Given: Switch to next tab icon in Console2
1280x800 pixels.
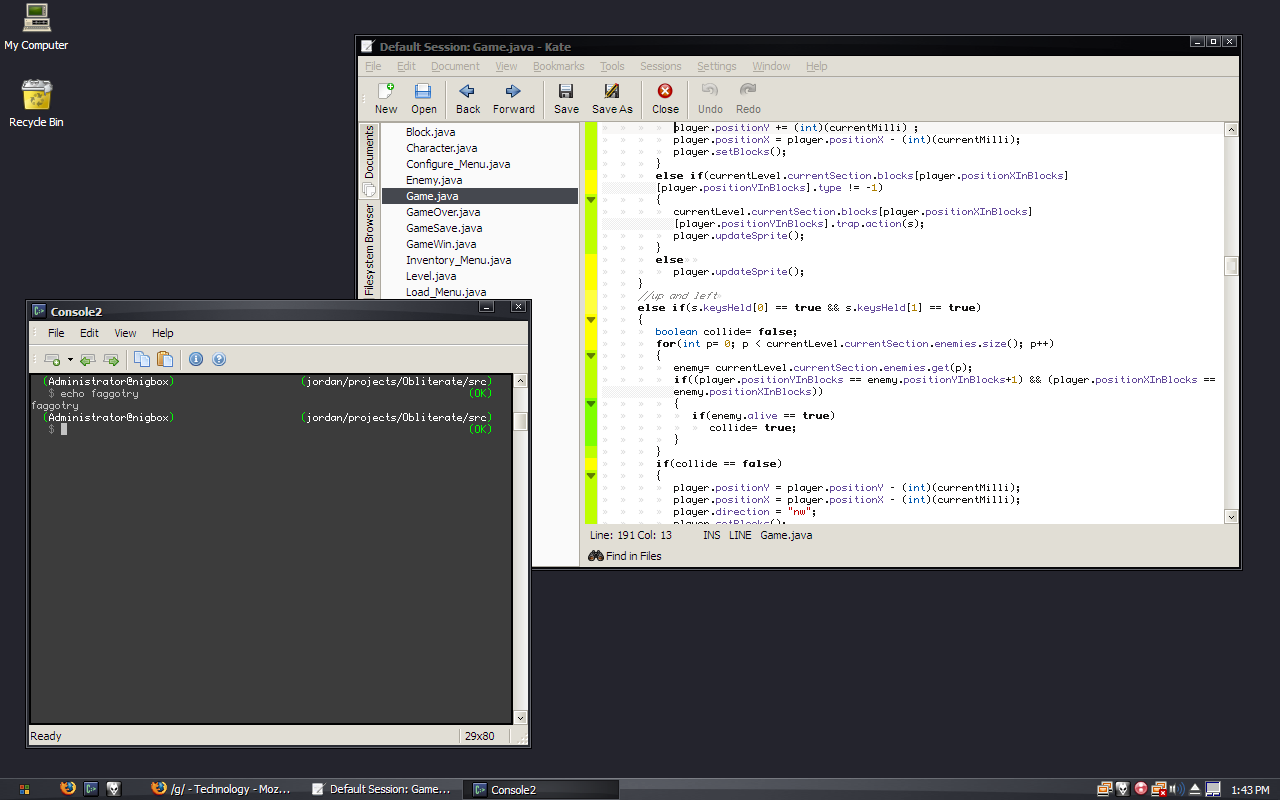Looking at the screenshot, I should [111, 360].
